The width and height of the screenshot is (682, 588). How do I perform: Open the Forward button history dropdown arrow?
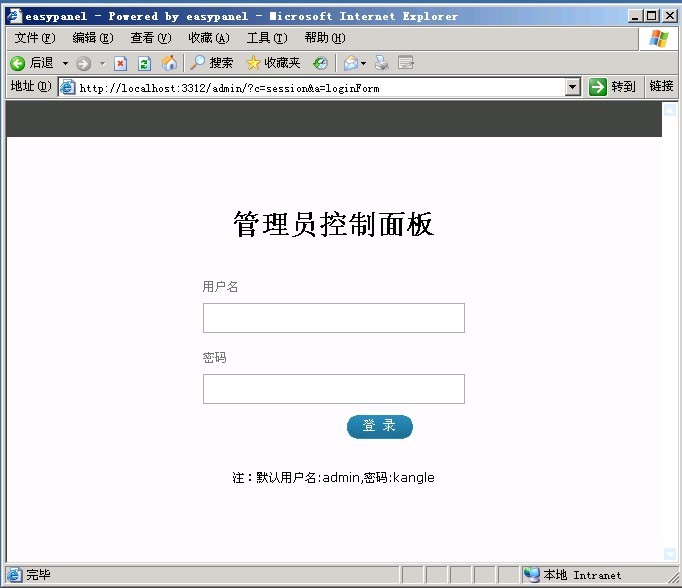pos(103,63)
